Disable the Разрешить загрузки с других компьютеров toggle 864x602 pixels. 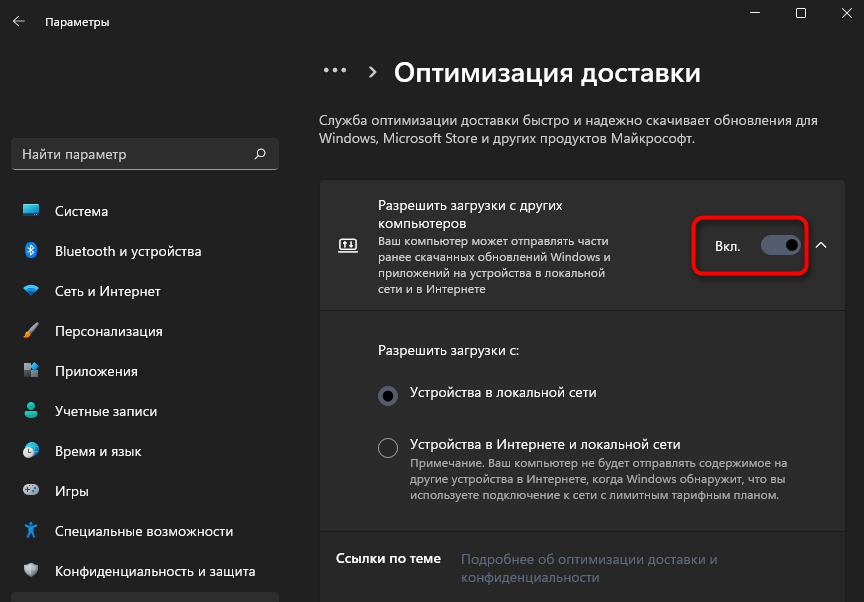781,245
